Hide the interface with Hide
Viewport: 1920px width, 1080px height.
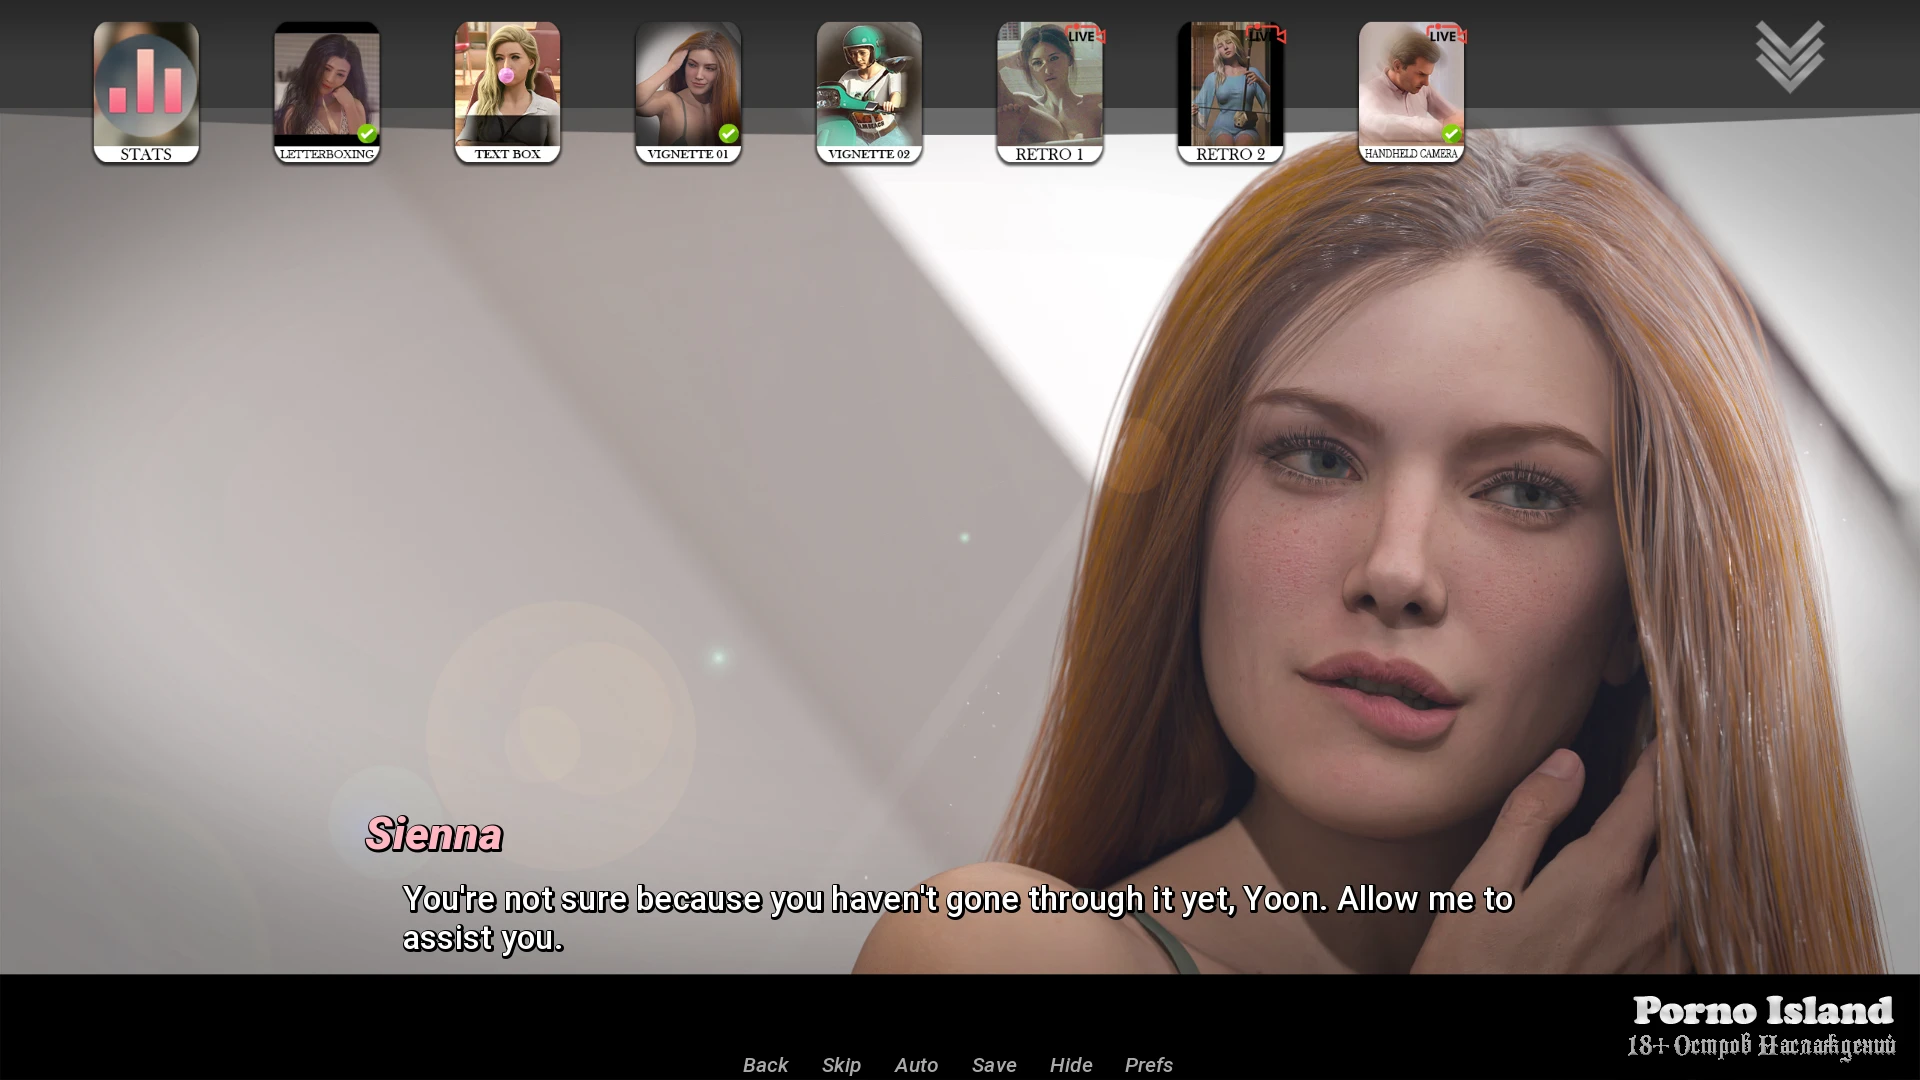1071,1065
